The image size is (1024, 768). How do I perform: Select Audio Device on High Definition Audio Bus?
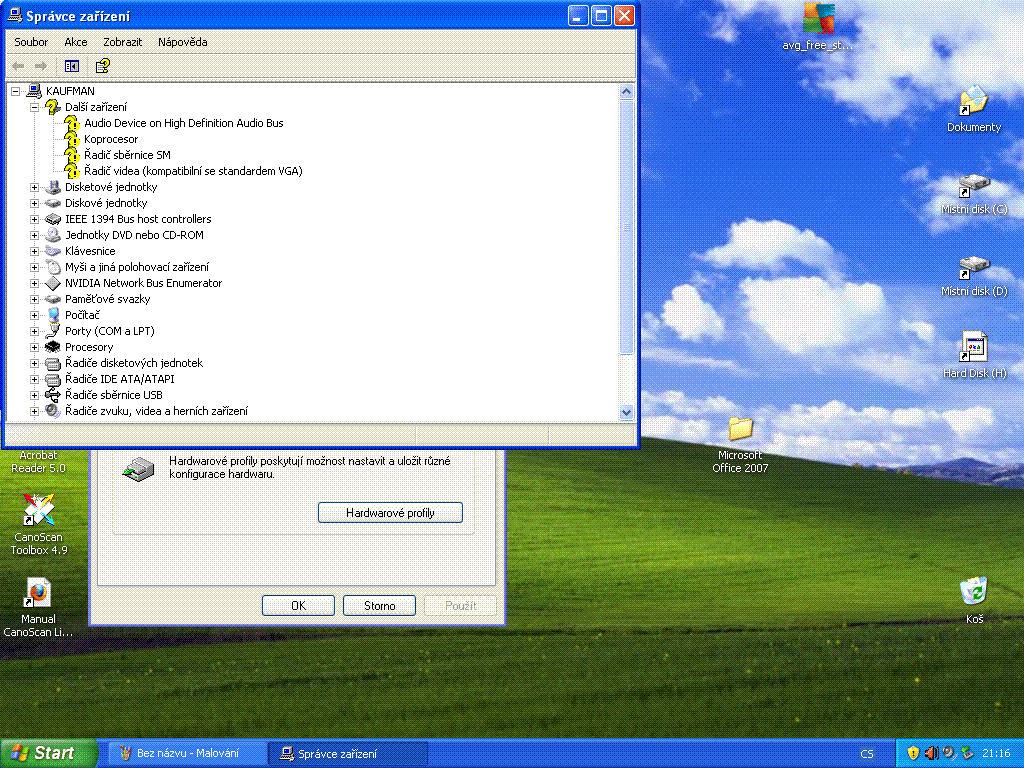pyautogui.click(x=183, y=123)
